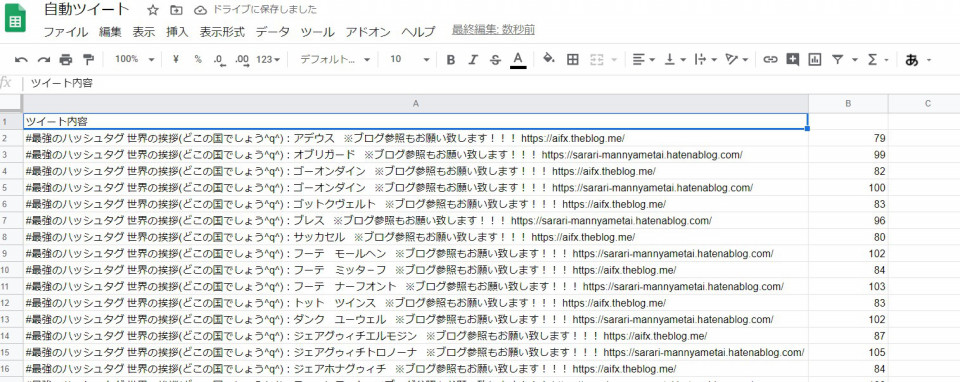This screenshot has width=960, height=382.
Task: Open the zoom 100% dropdown
Action: tap(135, 59)
